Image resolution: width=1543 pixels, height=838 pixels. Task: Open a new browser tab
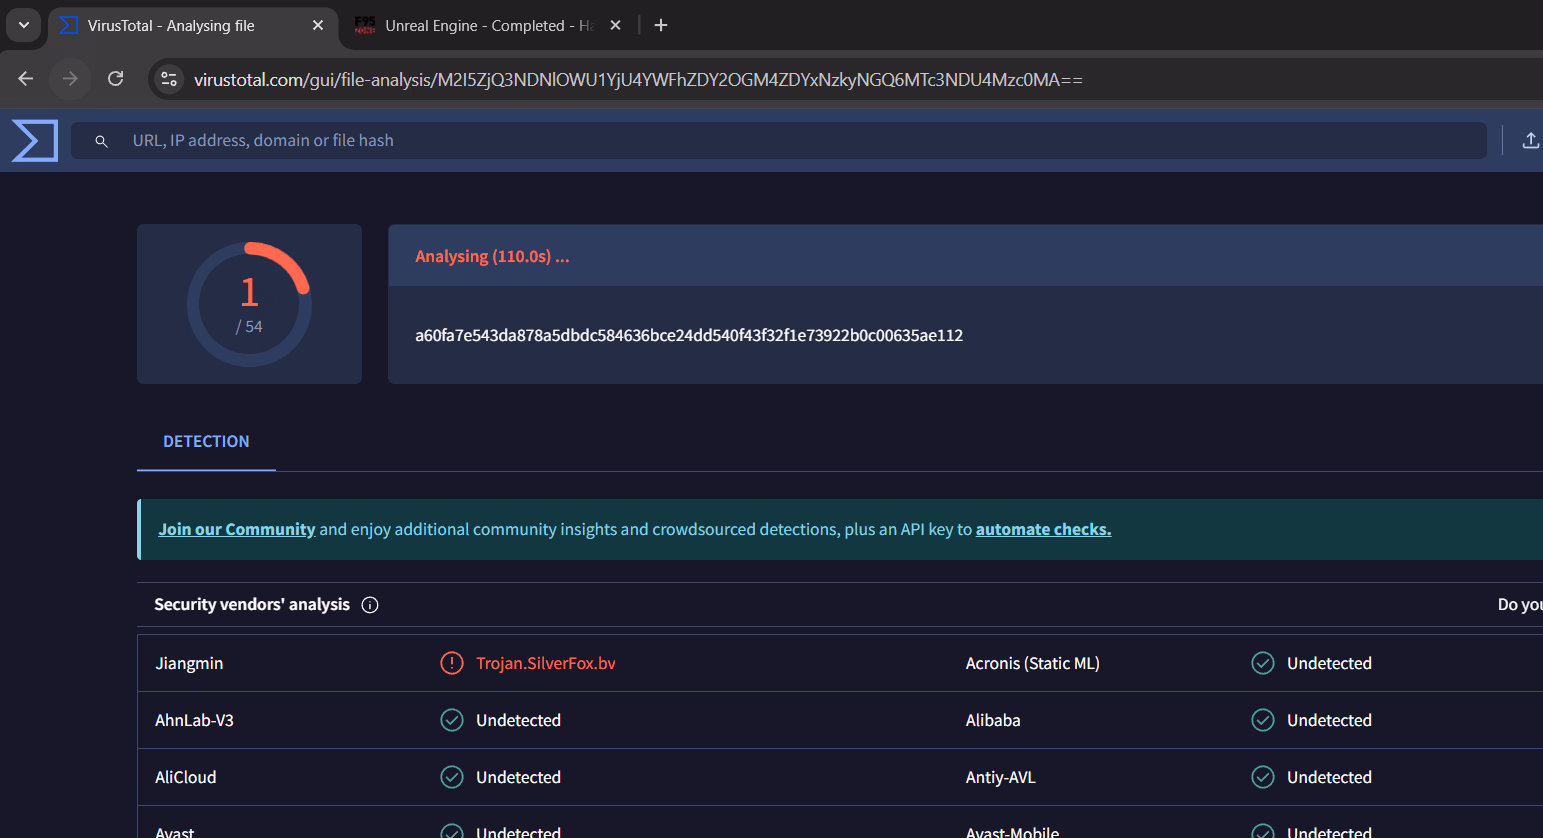[661, 25]
